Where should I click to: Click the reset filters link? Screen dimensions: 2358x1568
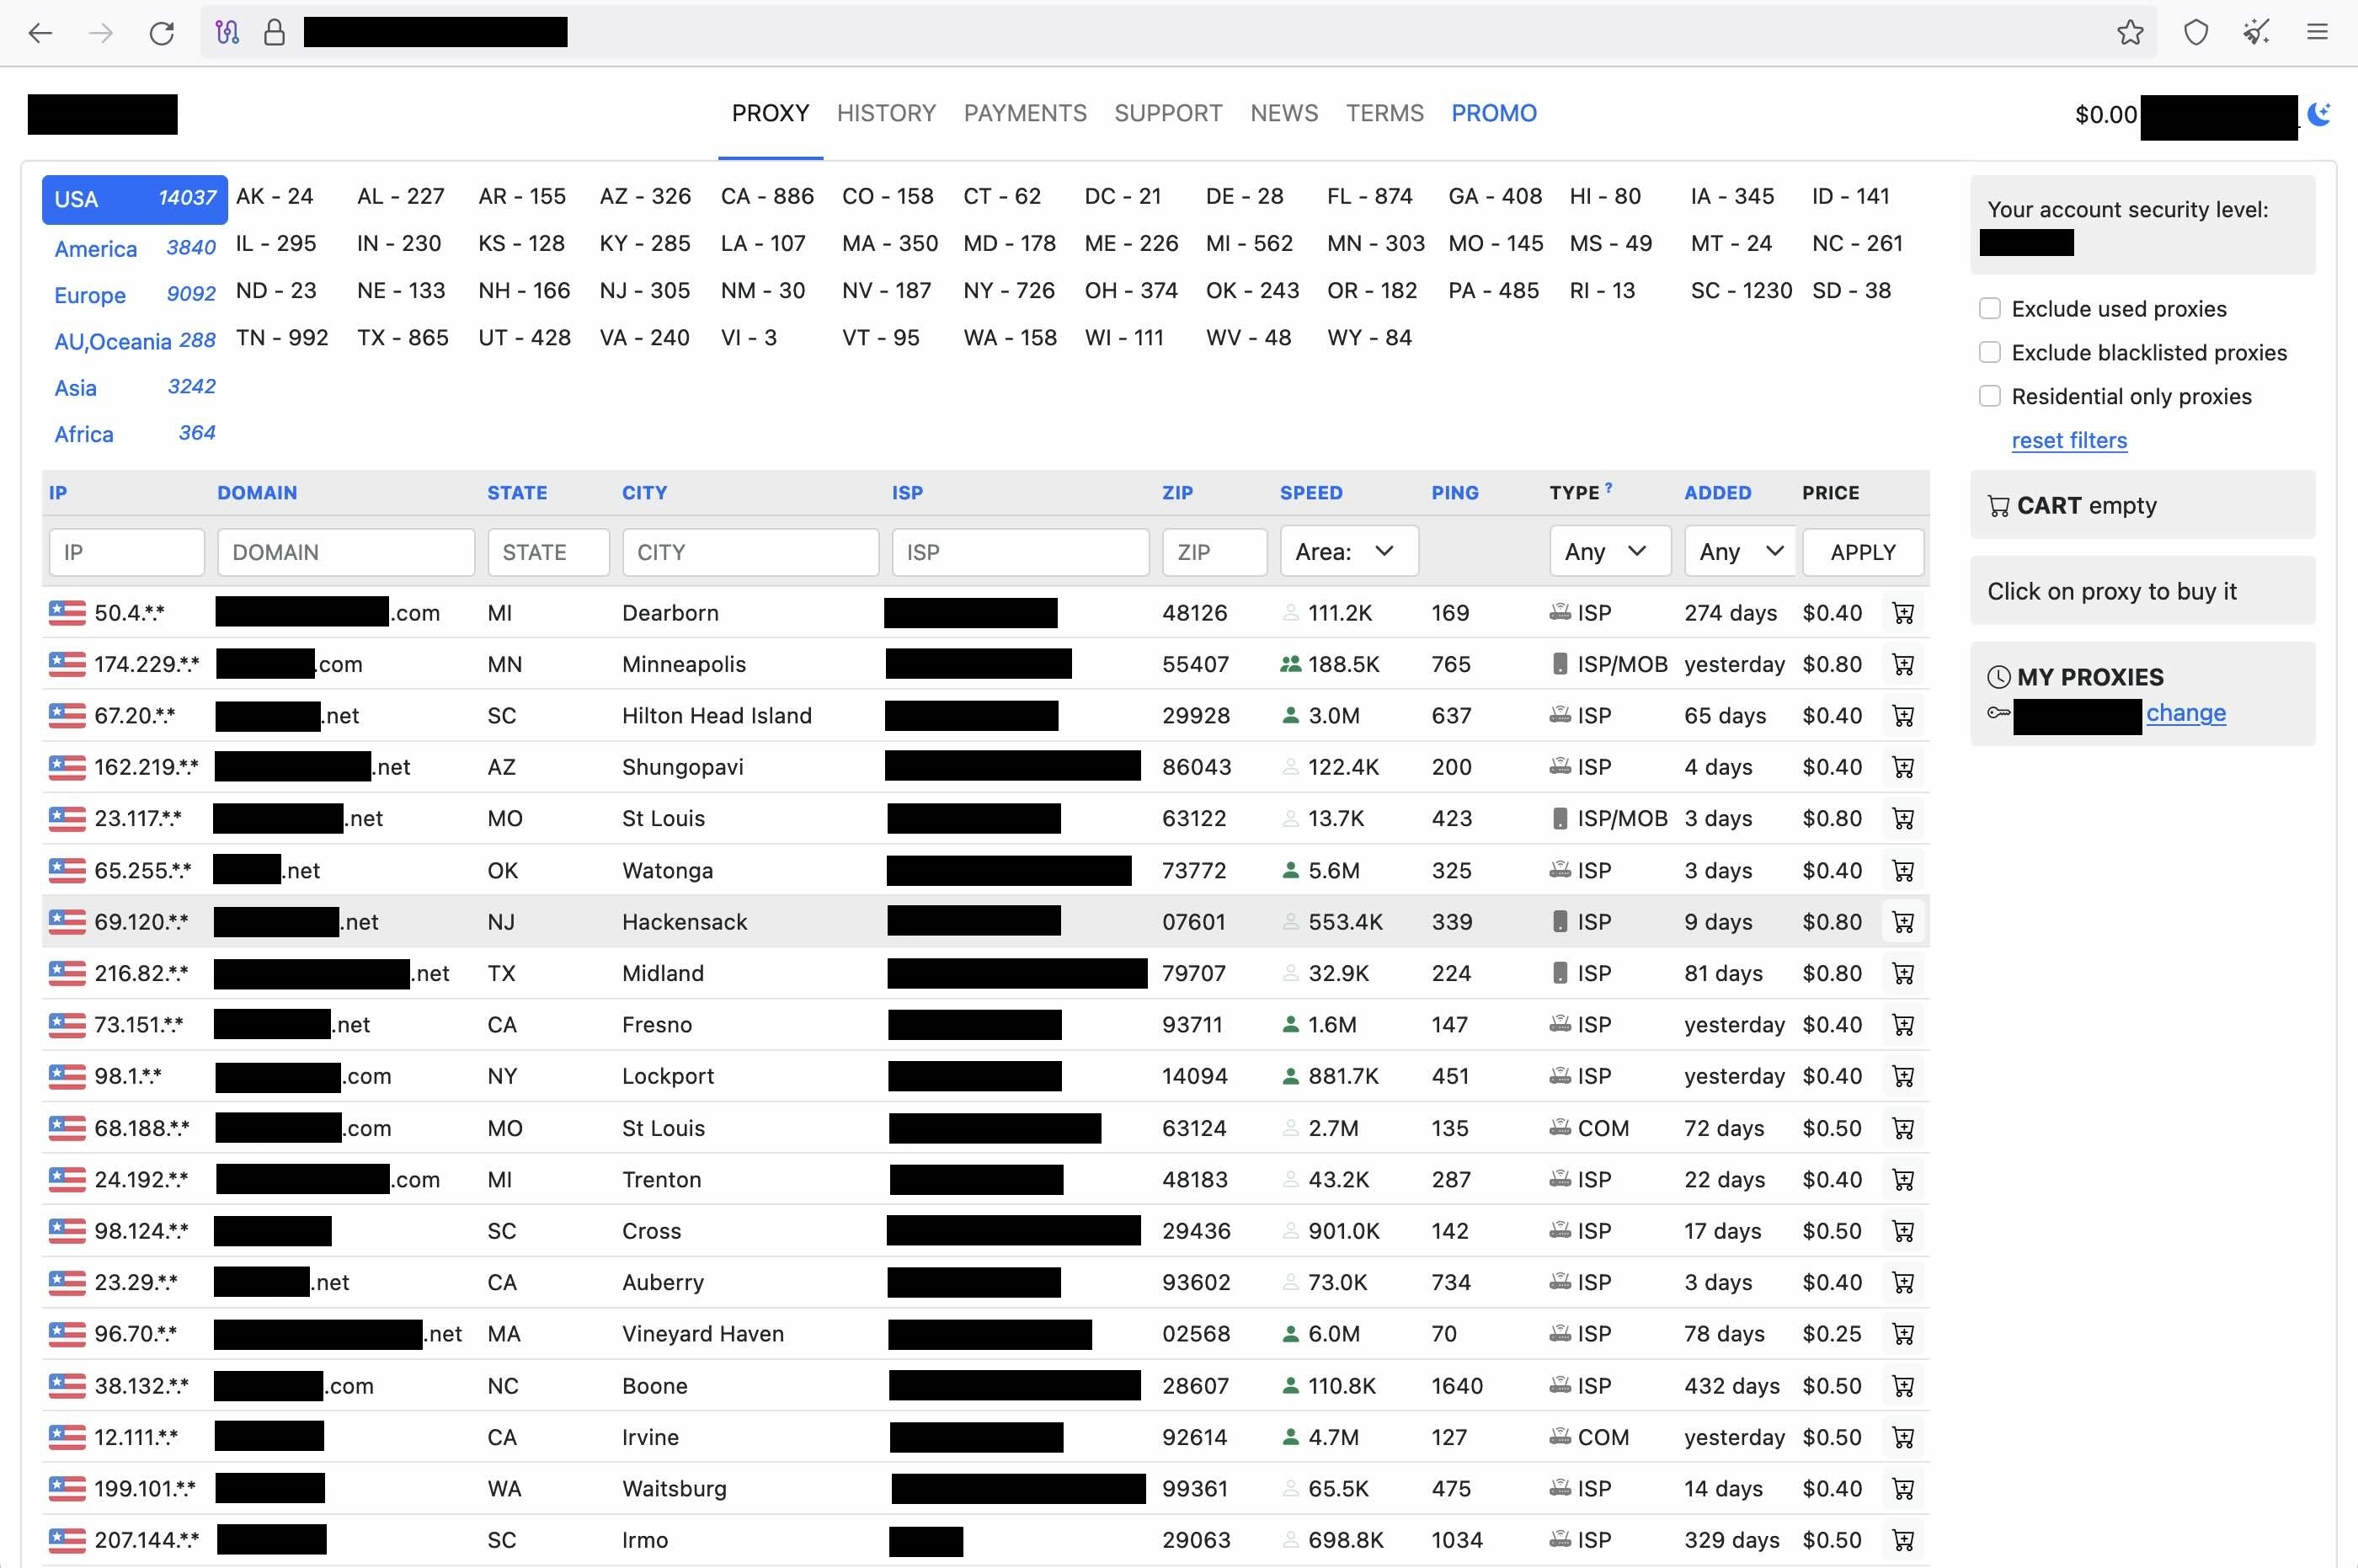(2068, 441)
